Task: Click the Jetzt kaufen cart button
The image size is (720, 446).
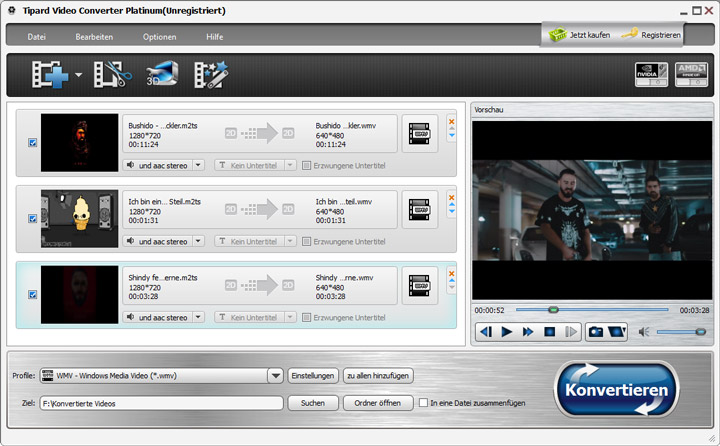Action: click(x=579, y=35)
